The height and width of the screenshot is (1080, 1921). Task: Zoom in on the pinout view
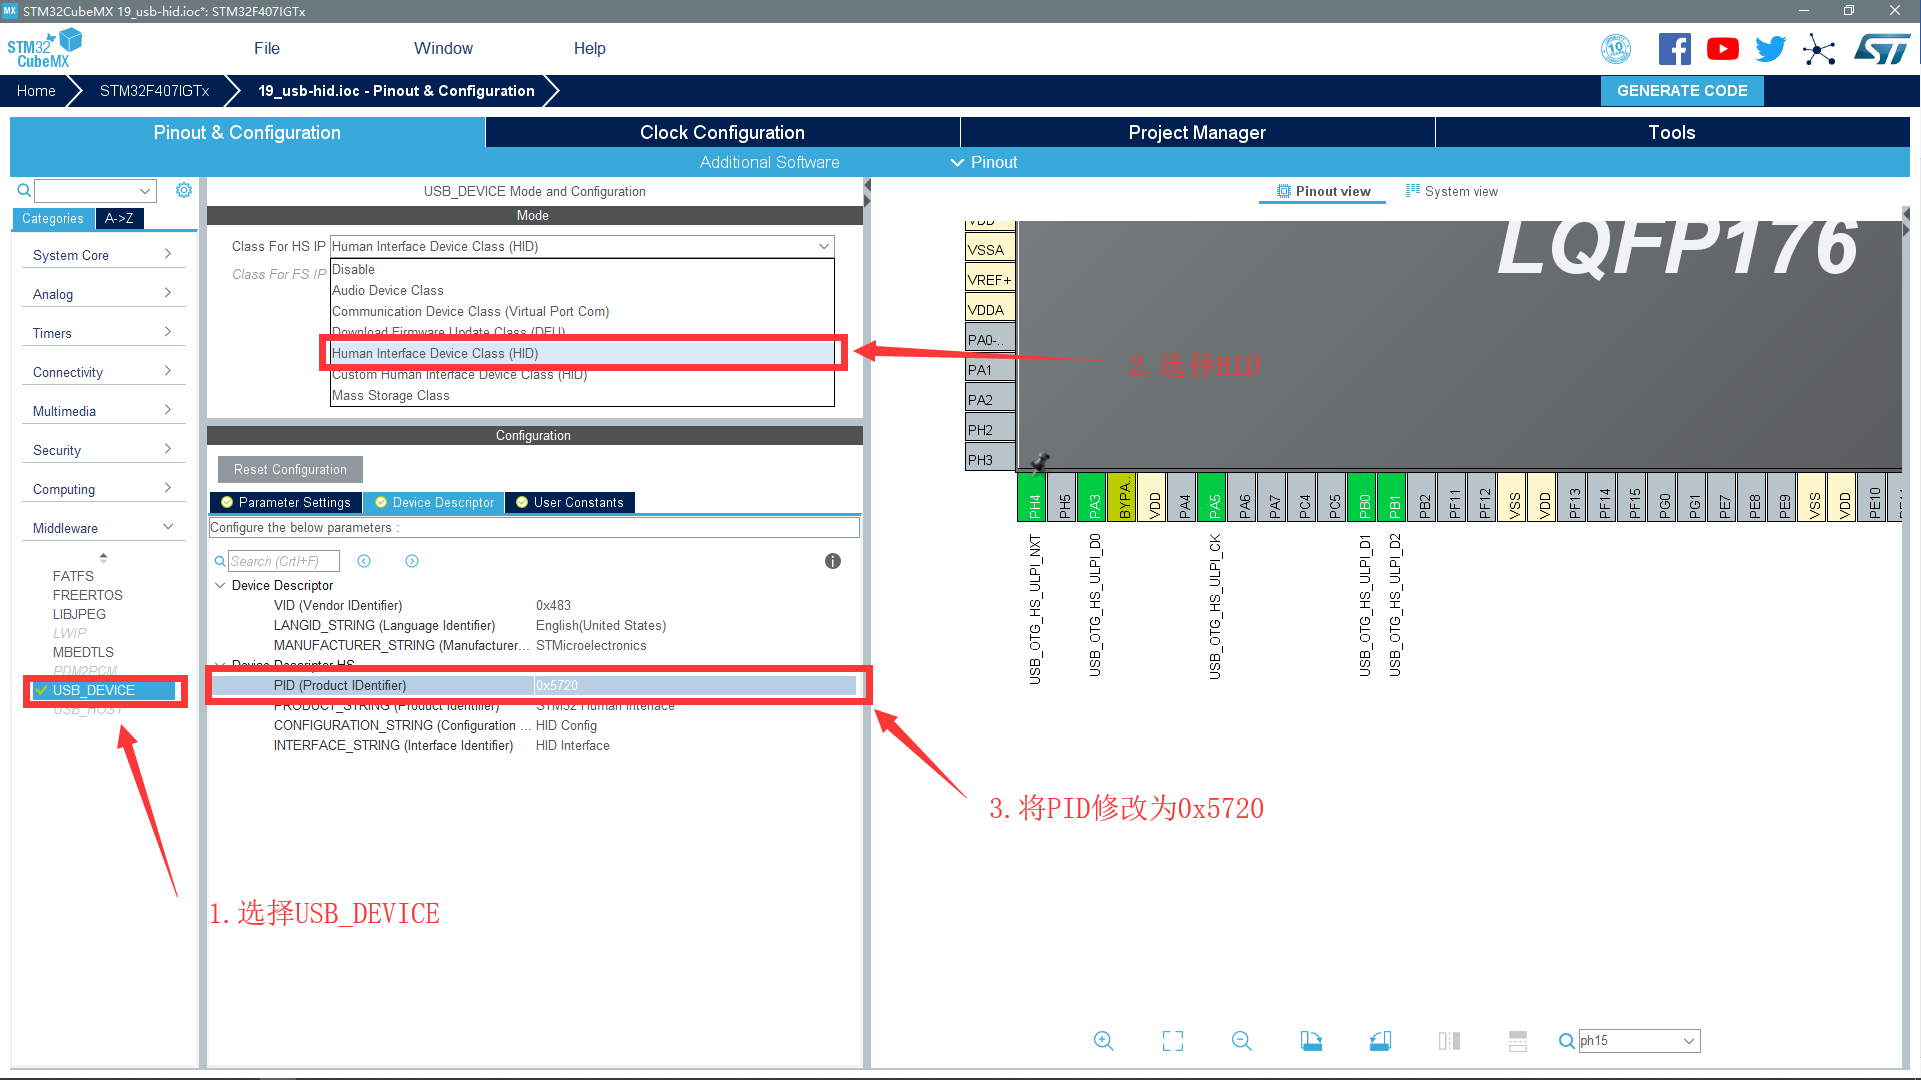point(1103,1041)
